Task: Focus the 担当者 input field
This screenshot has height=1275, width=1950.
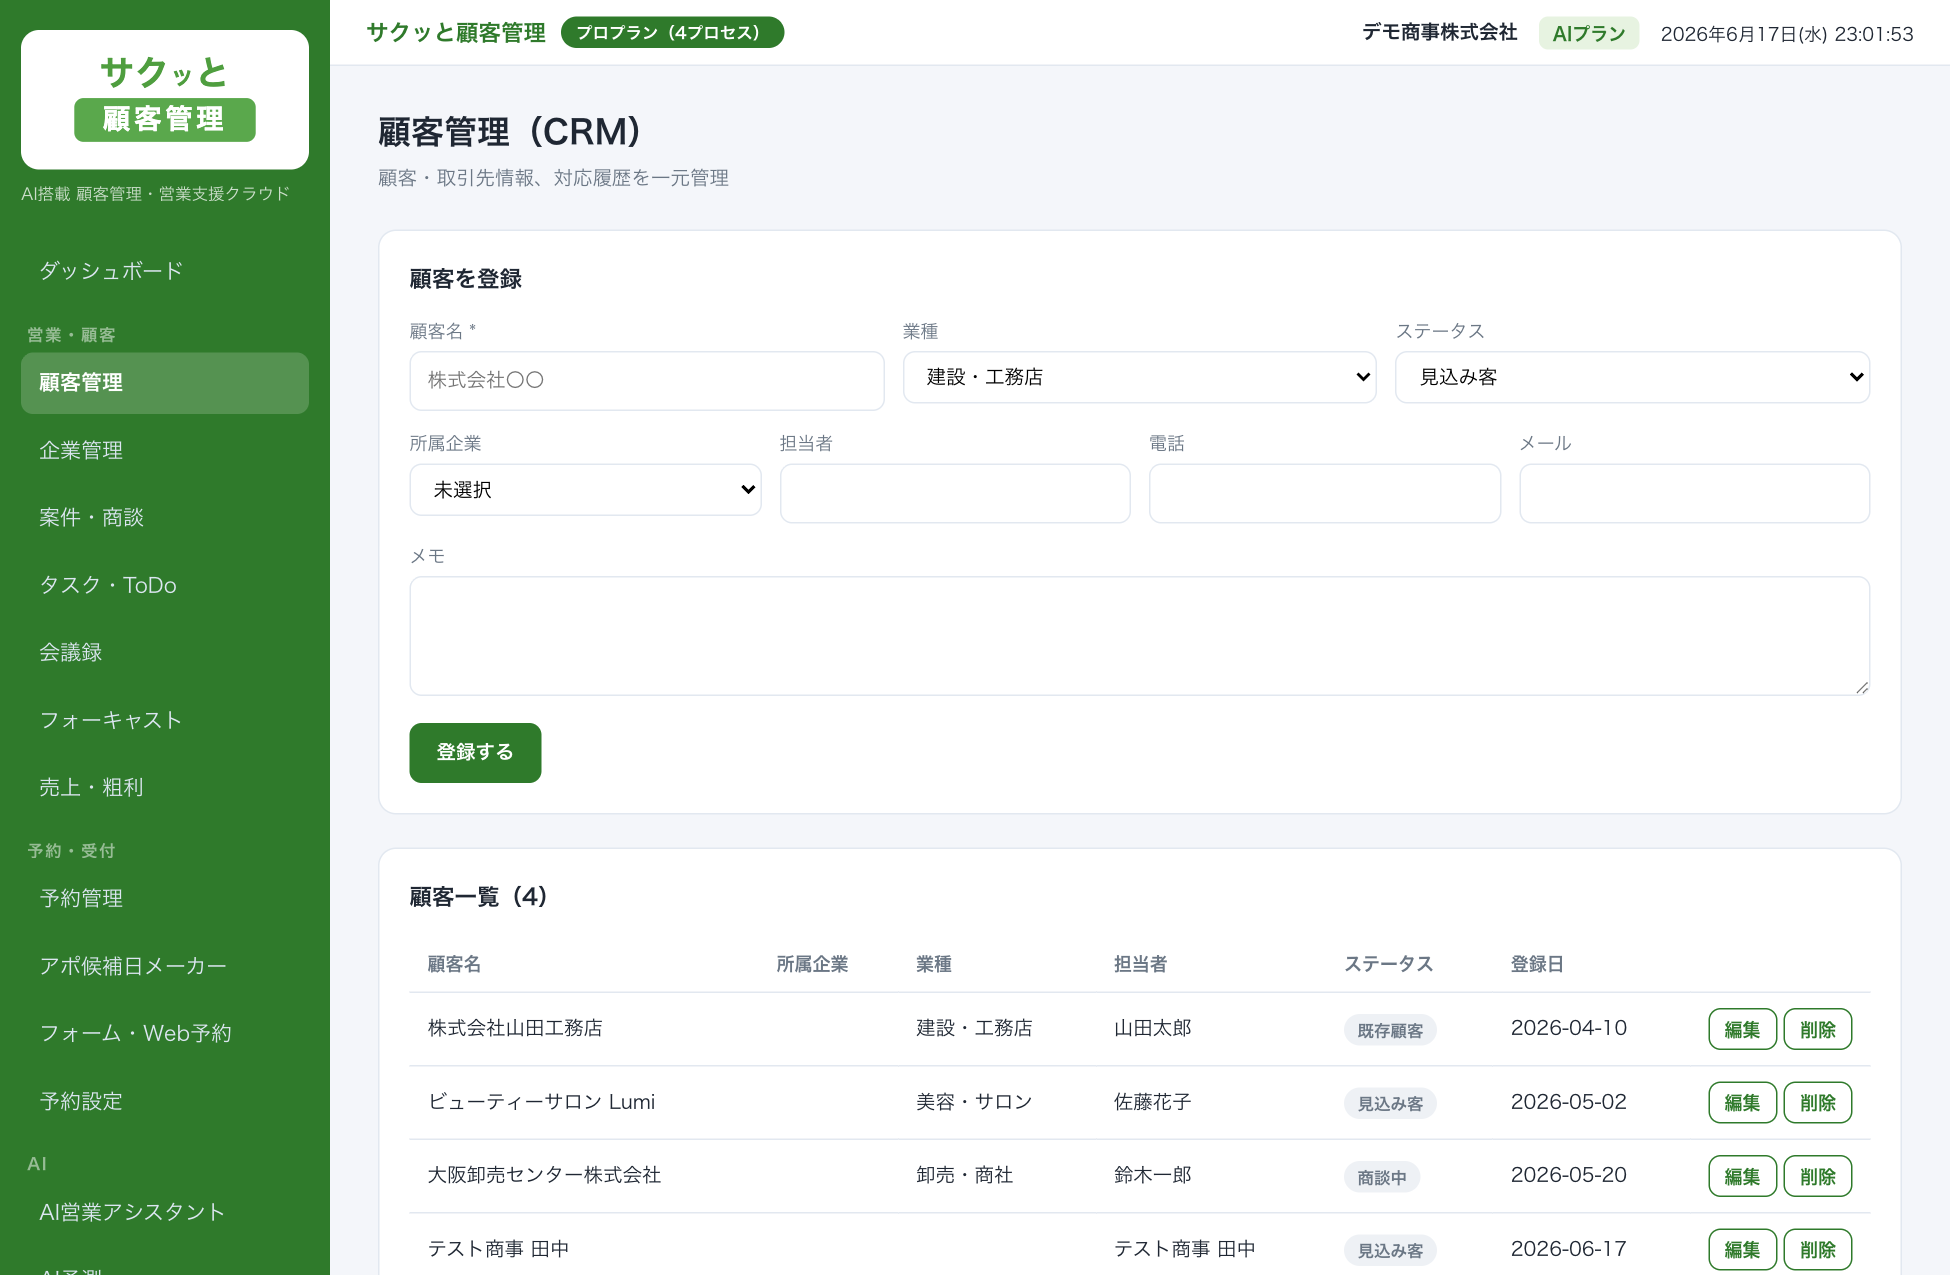Action: 955,493
